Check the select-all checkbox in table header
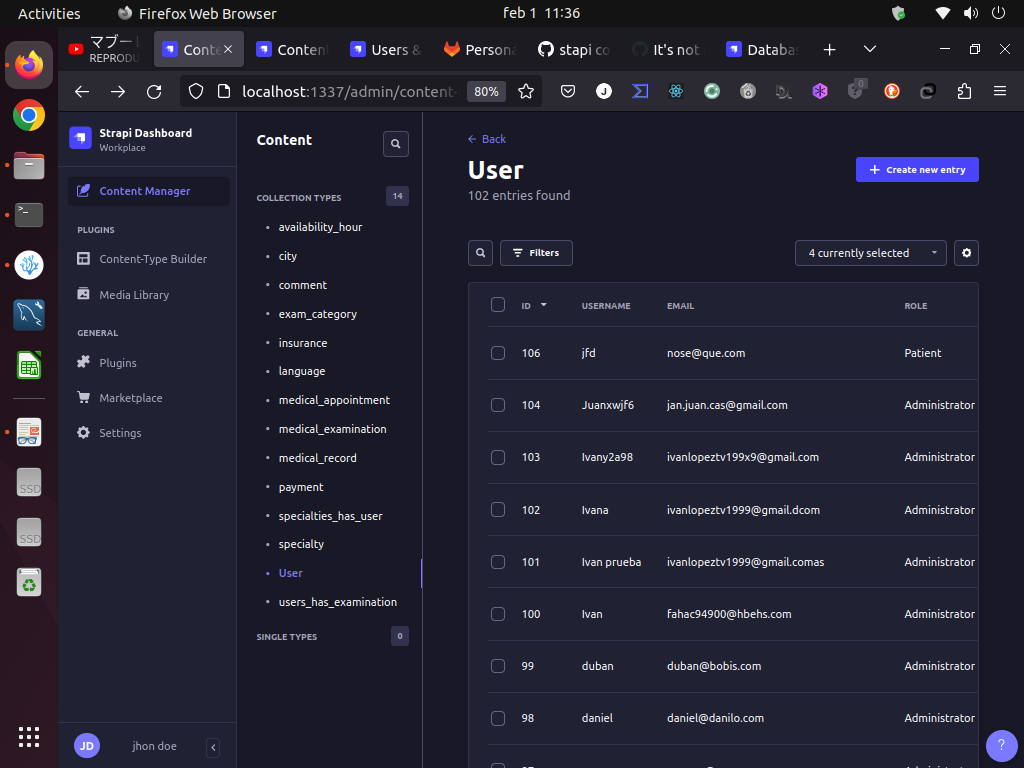 (x=498, y=305)
